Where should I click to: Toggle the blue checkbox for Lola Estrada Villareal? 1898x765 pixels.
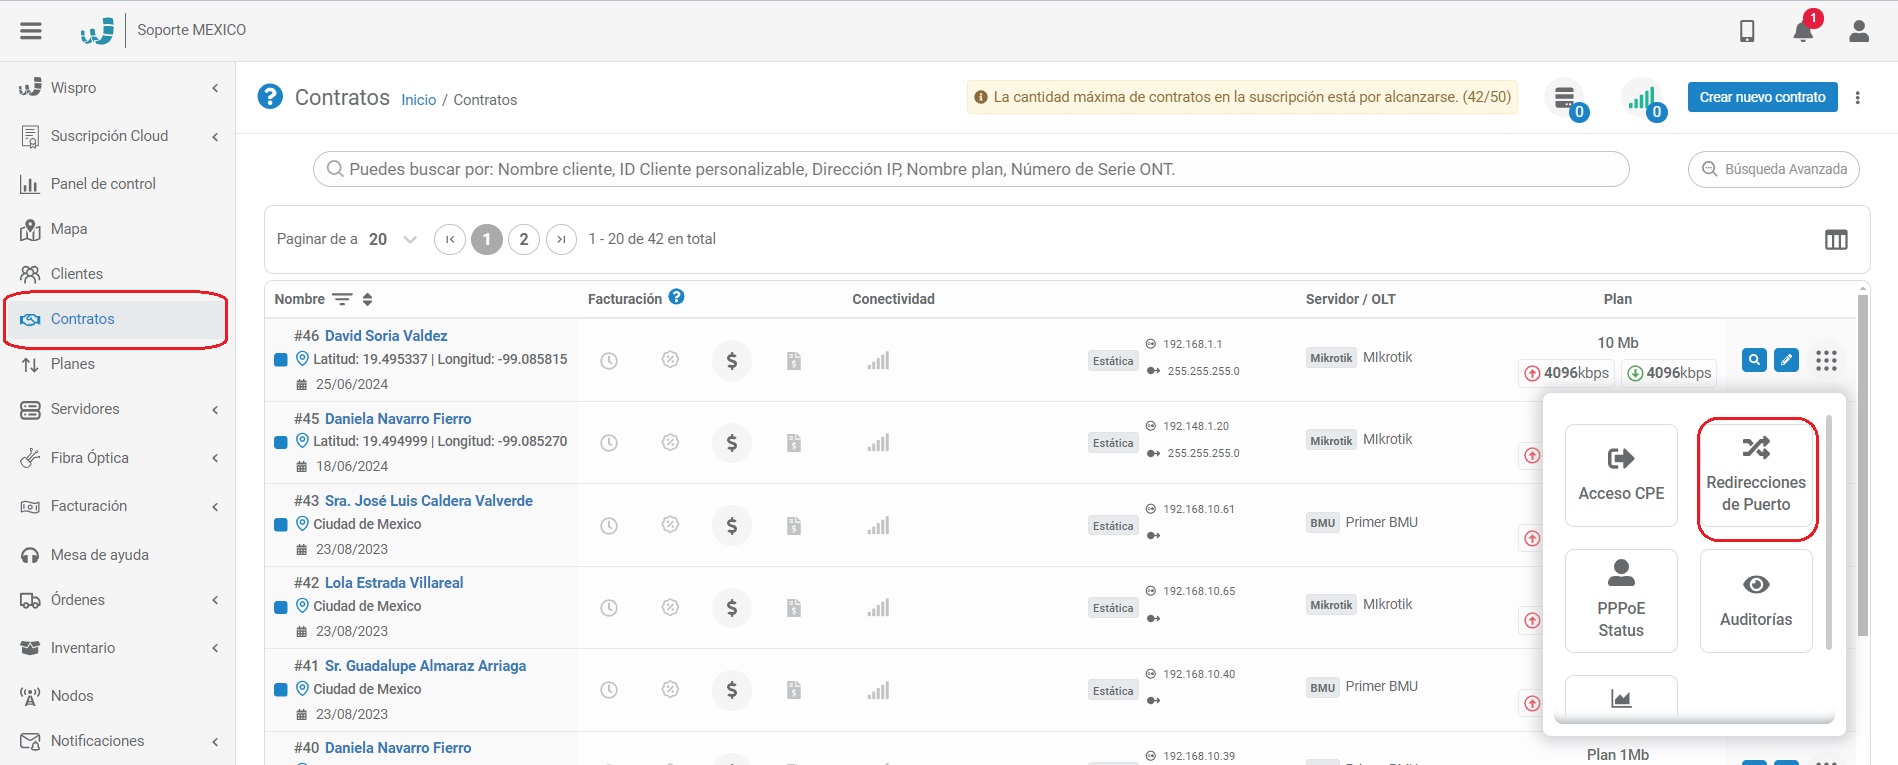pos(281,607)
